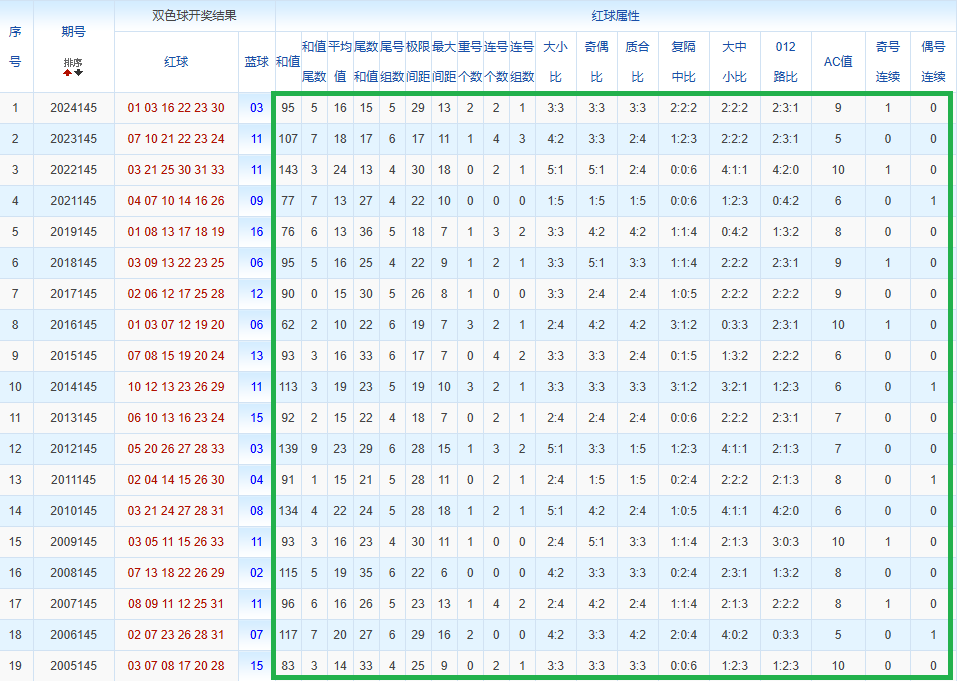Click blue ball 13 in issue 2015145 row

pos(257,356)
